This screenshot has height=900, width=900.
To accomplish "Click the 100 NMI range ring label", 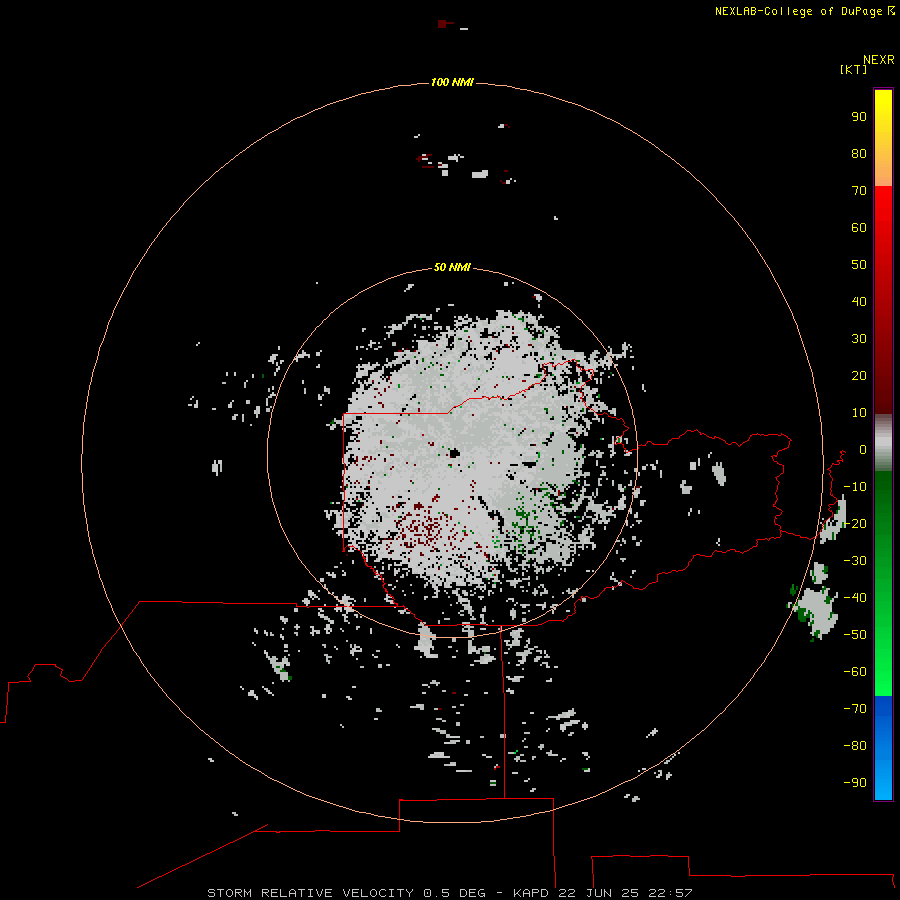I will click(x=452, y=83).
